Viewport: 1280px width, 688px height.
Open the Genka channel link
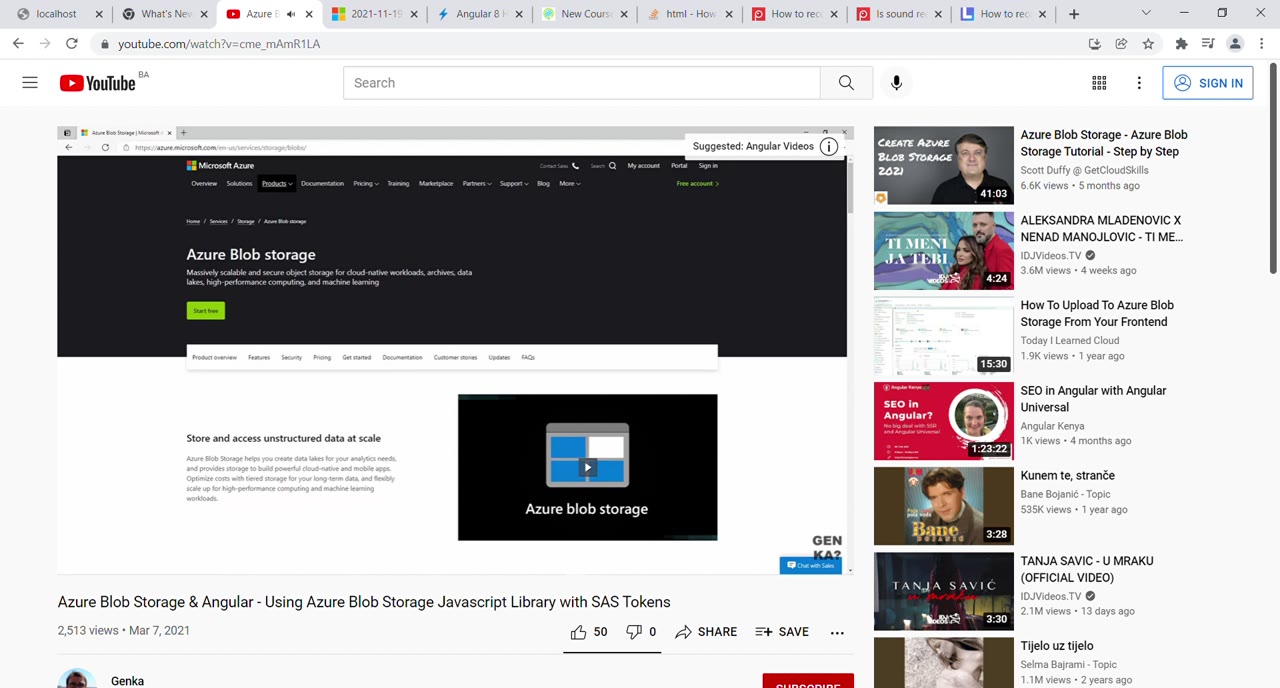click(127, 681)
